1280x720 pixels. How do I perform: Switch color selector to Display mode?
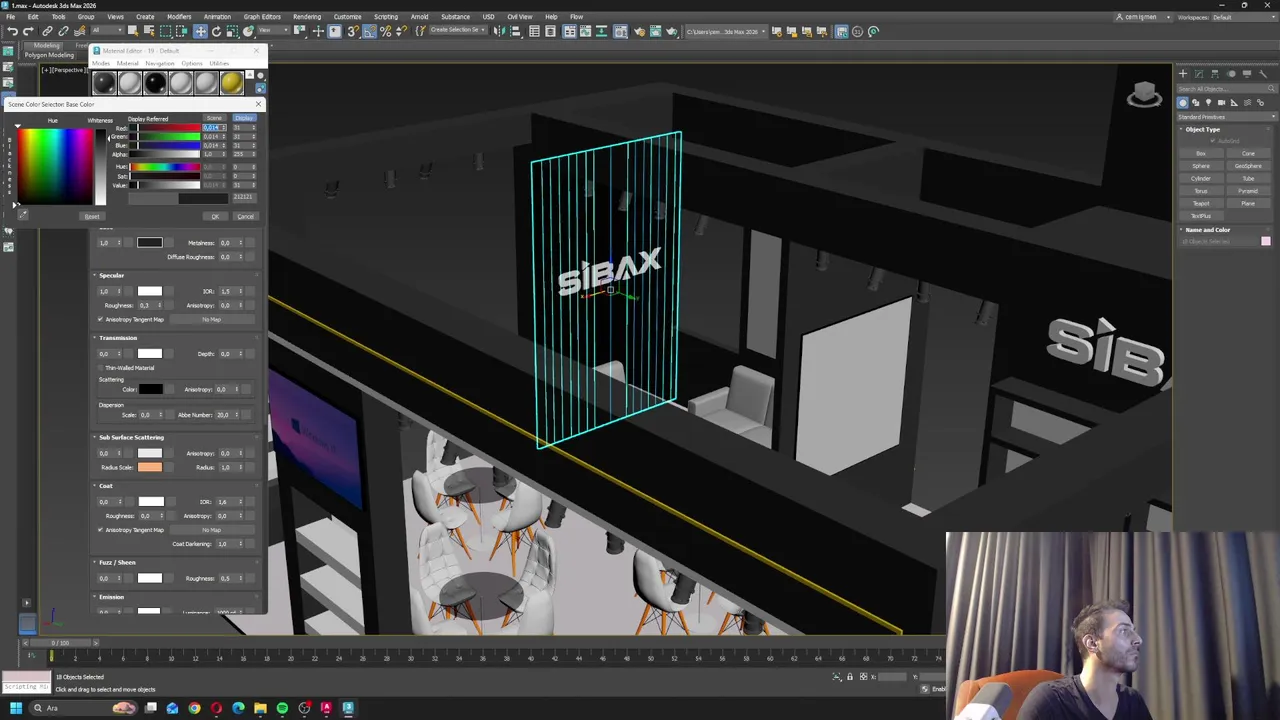pos(244,118)
